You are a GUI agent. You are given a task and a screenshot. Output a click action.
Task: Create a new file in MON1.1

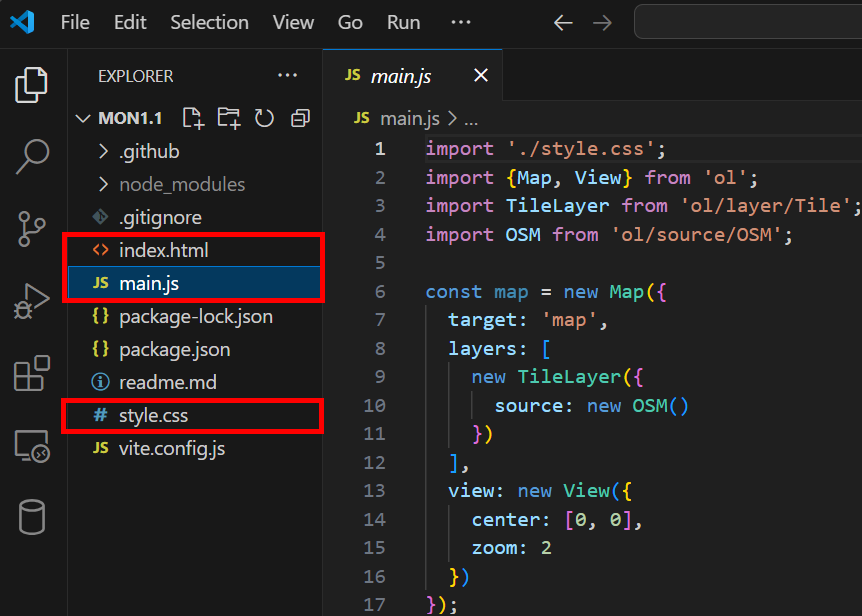tap(193, 118)
